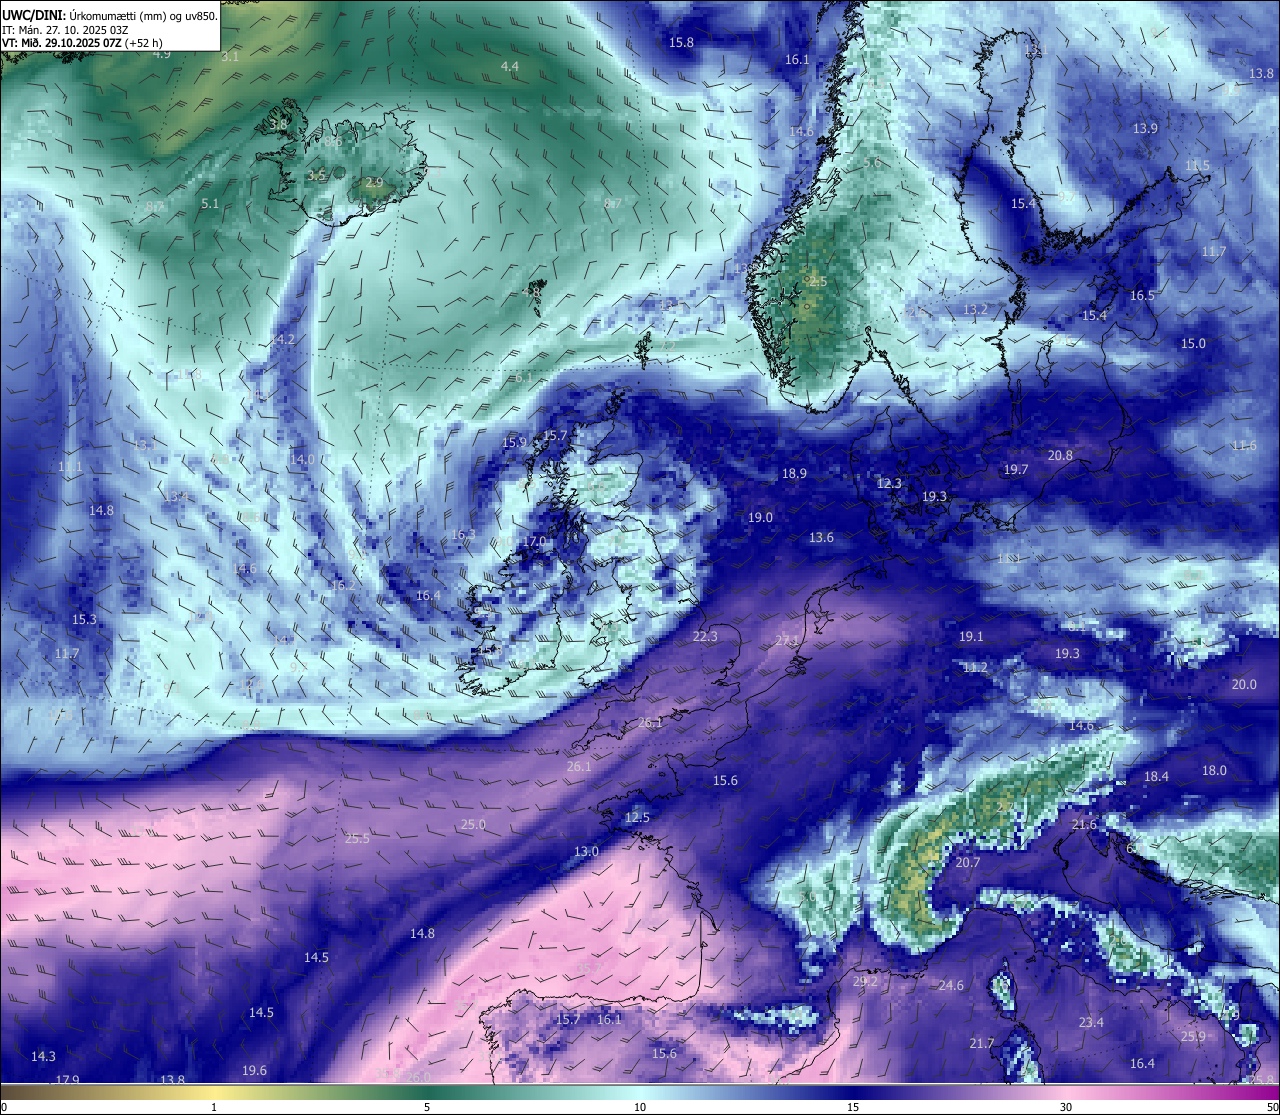This screenshot has height=1115, width=1280.
Task: Click the 25.0 value over the Bay of Biscay approaches
Action: [473, 825]
